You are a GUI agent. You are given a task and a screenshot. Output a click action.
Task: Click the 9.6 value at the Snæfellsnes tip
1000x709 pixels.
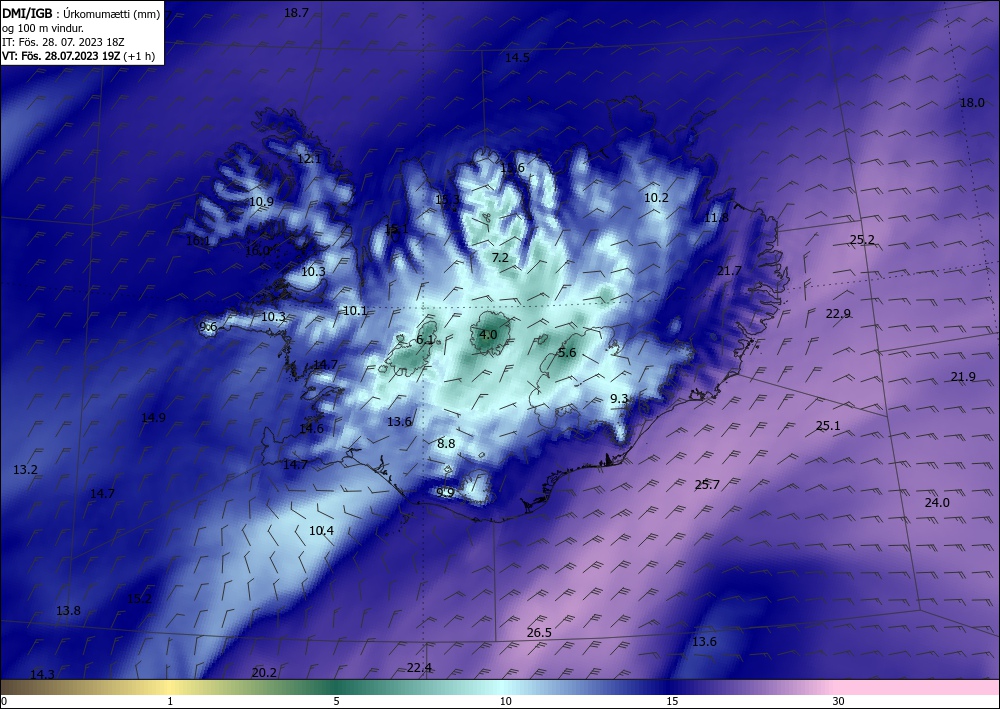(x=208, y=327)
